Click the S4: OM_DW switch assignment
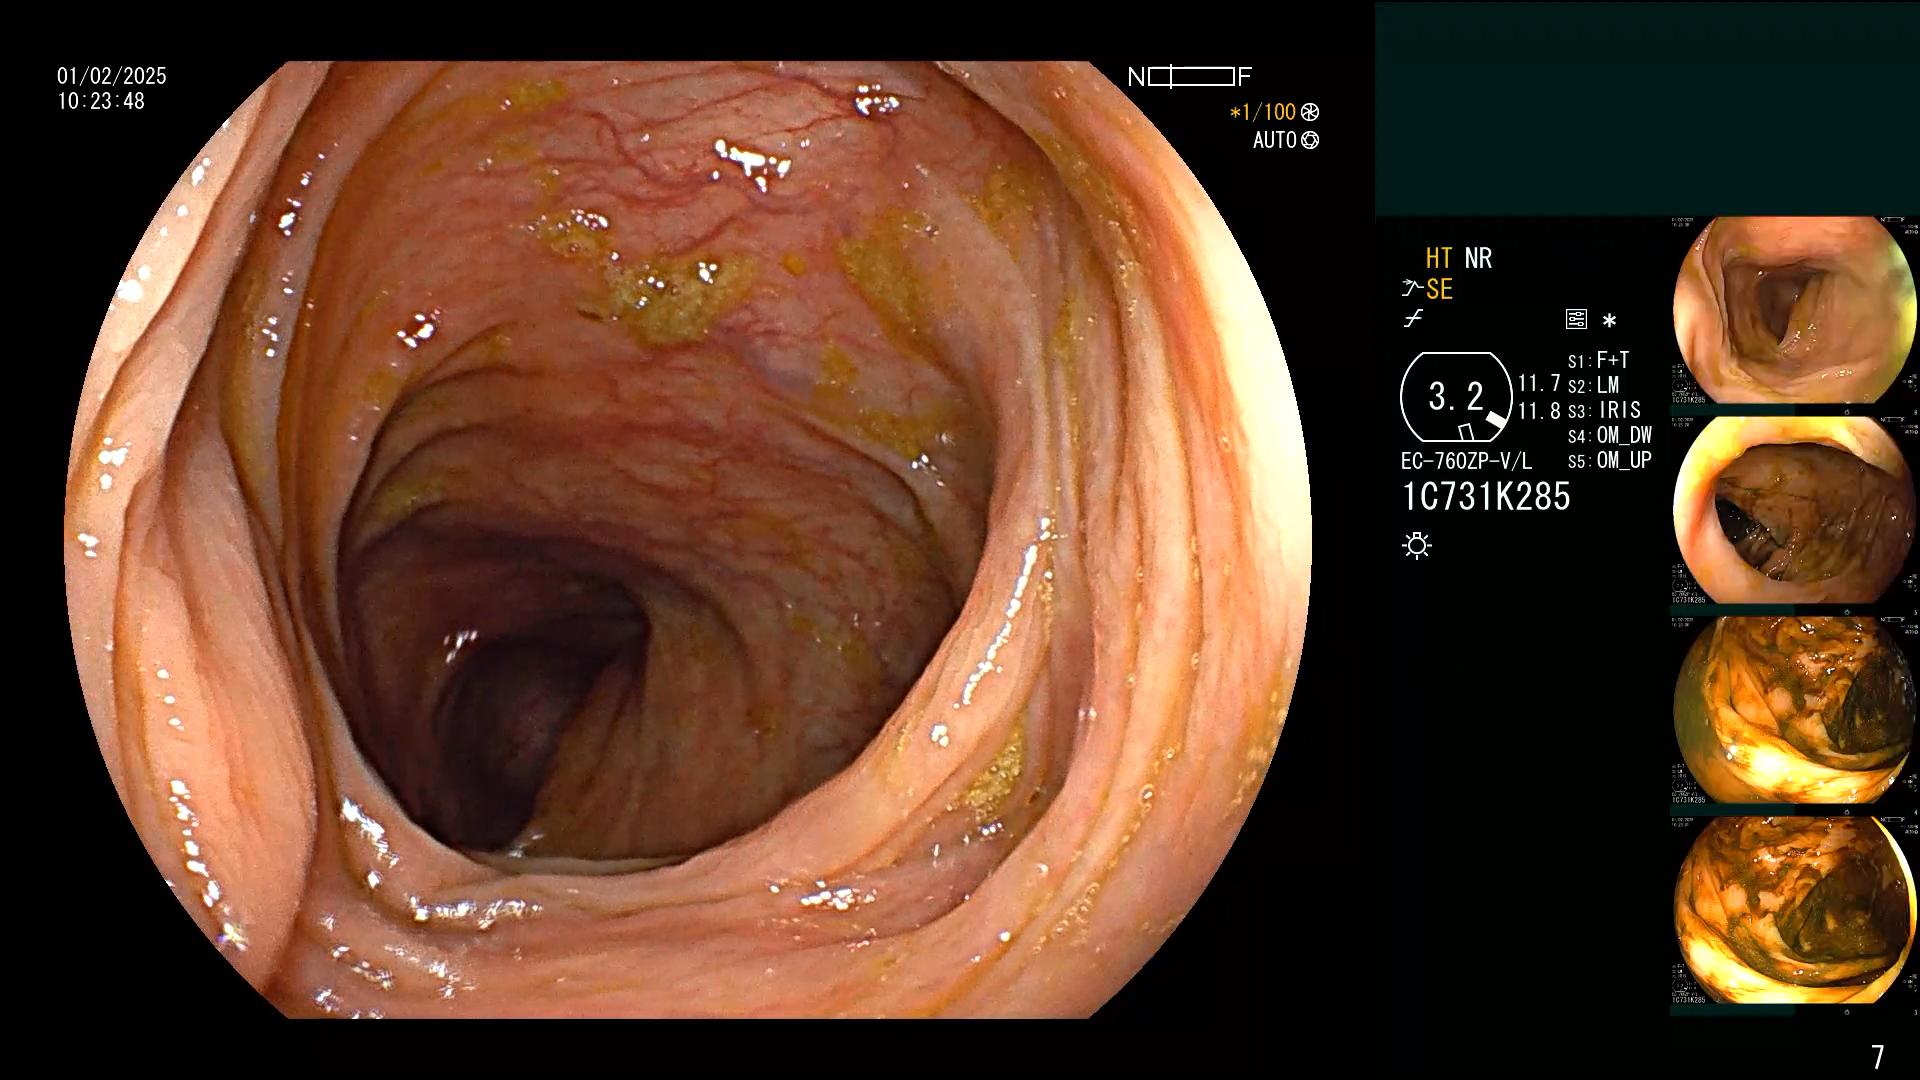The width and height of the screenshot is (1920, 1080). click(x=1609, y=435)
